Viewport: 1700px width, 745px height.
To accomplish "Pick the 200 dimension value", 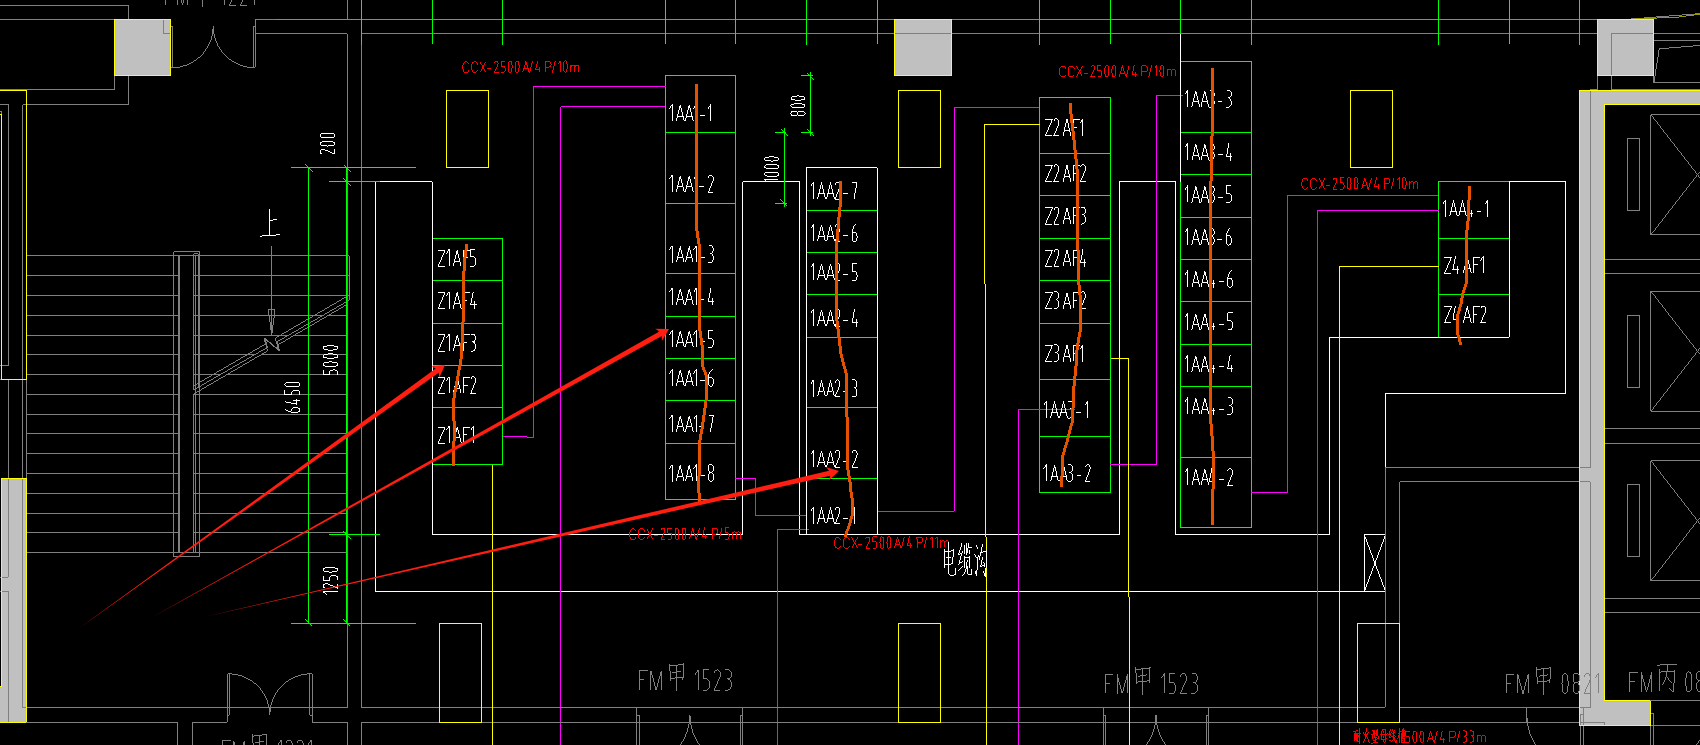I will (x=327, y=143).
